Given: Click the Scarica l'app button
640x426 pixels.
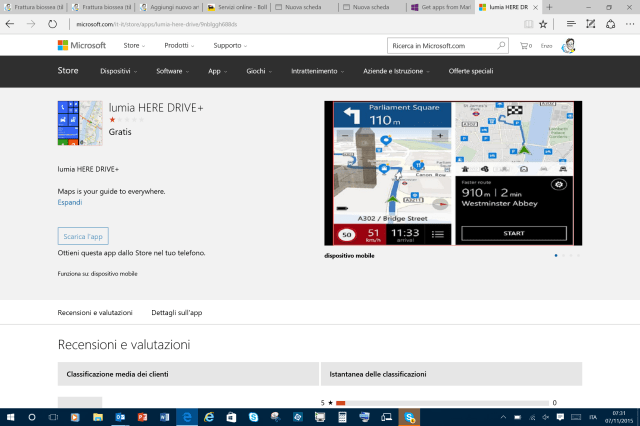Looking at the screenshot, I should pyautogui.click(x=83, y=236).
